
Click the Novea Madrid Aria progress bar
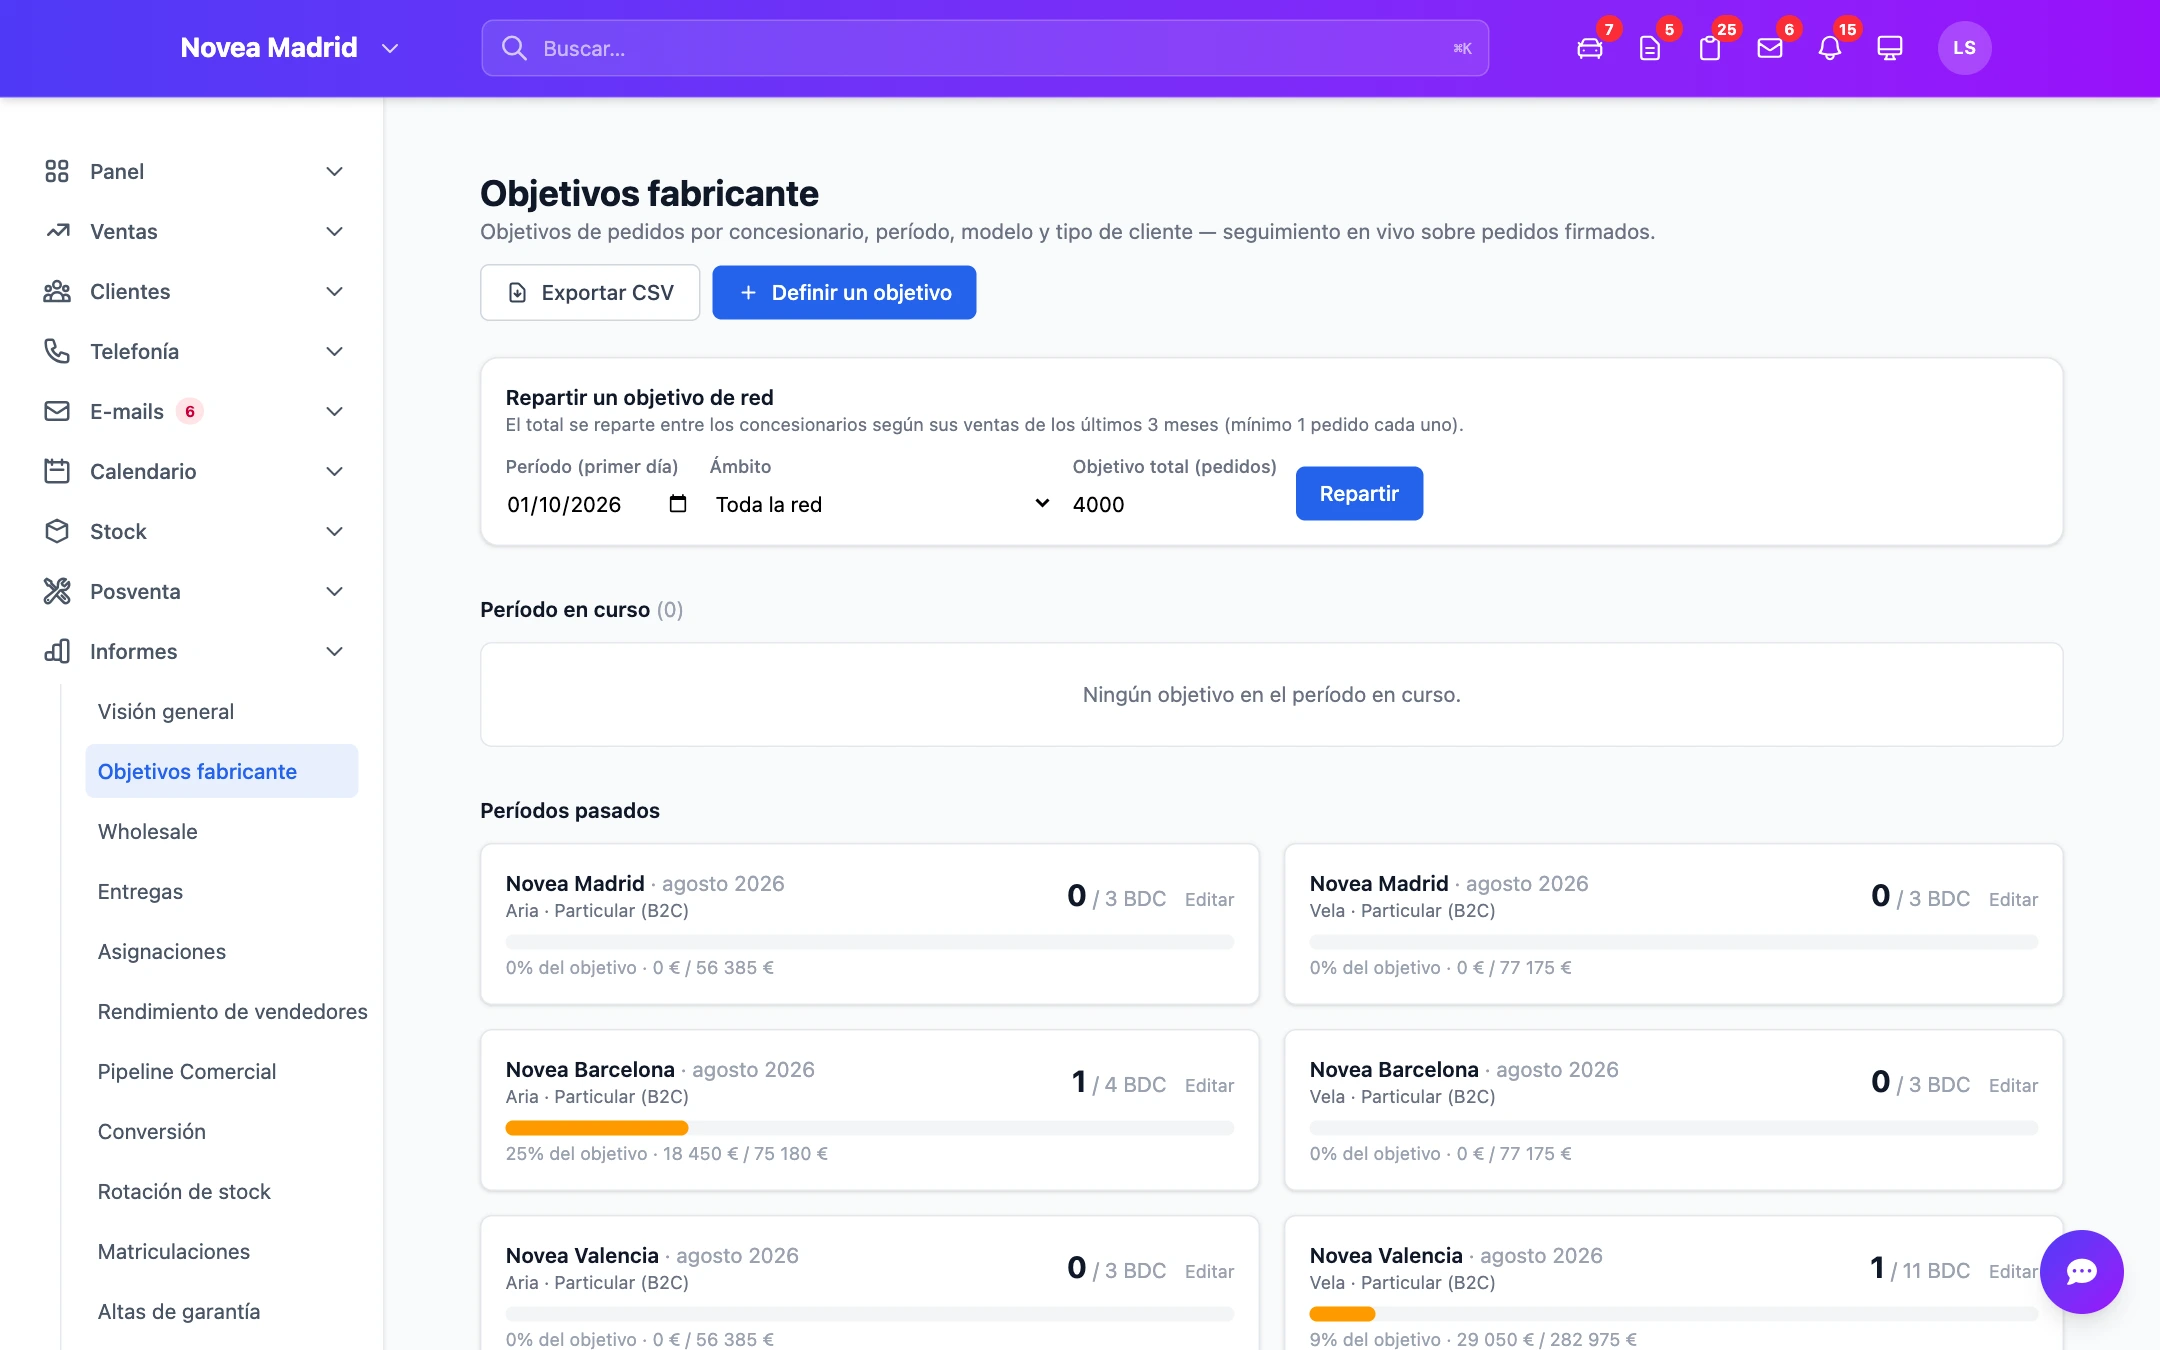[x=870, y=942]
